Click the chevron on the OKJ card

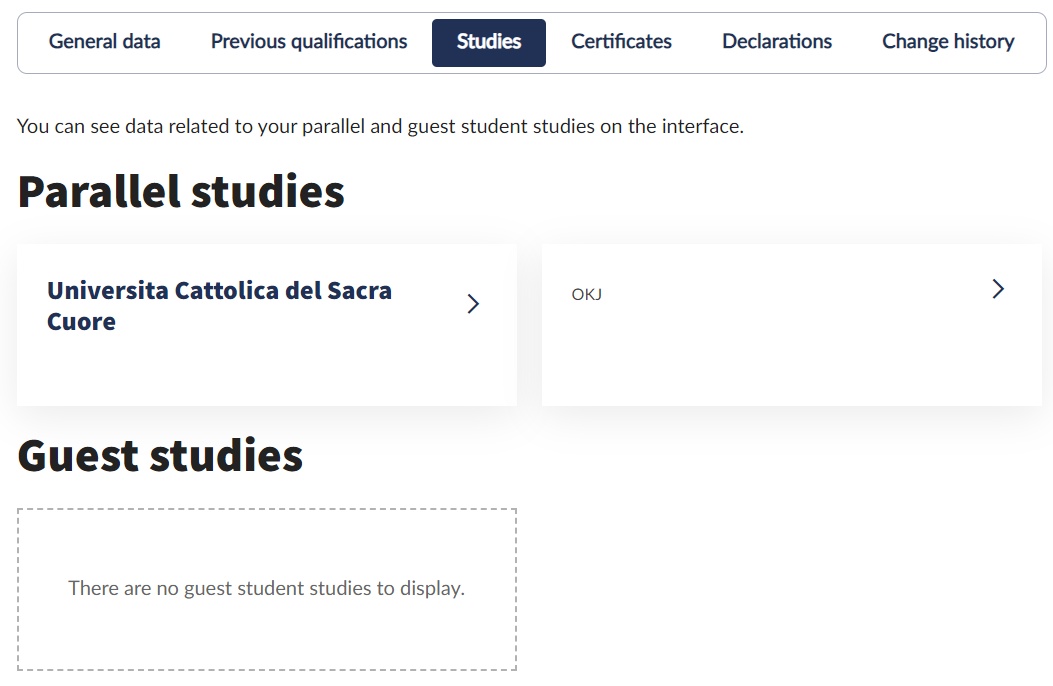click(x=997, y=289)
